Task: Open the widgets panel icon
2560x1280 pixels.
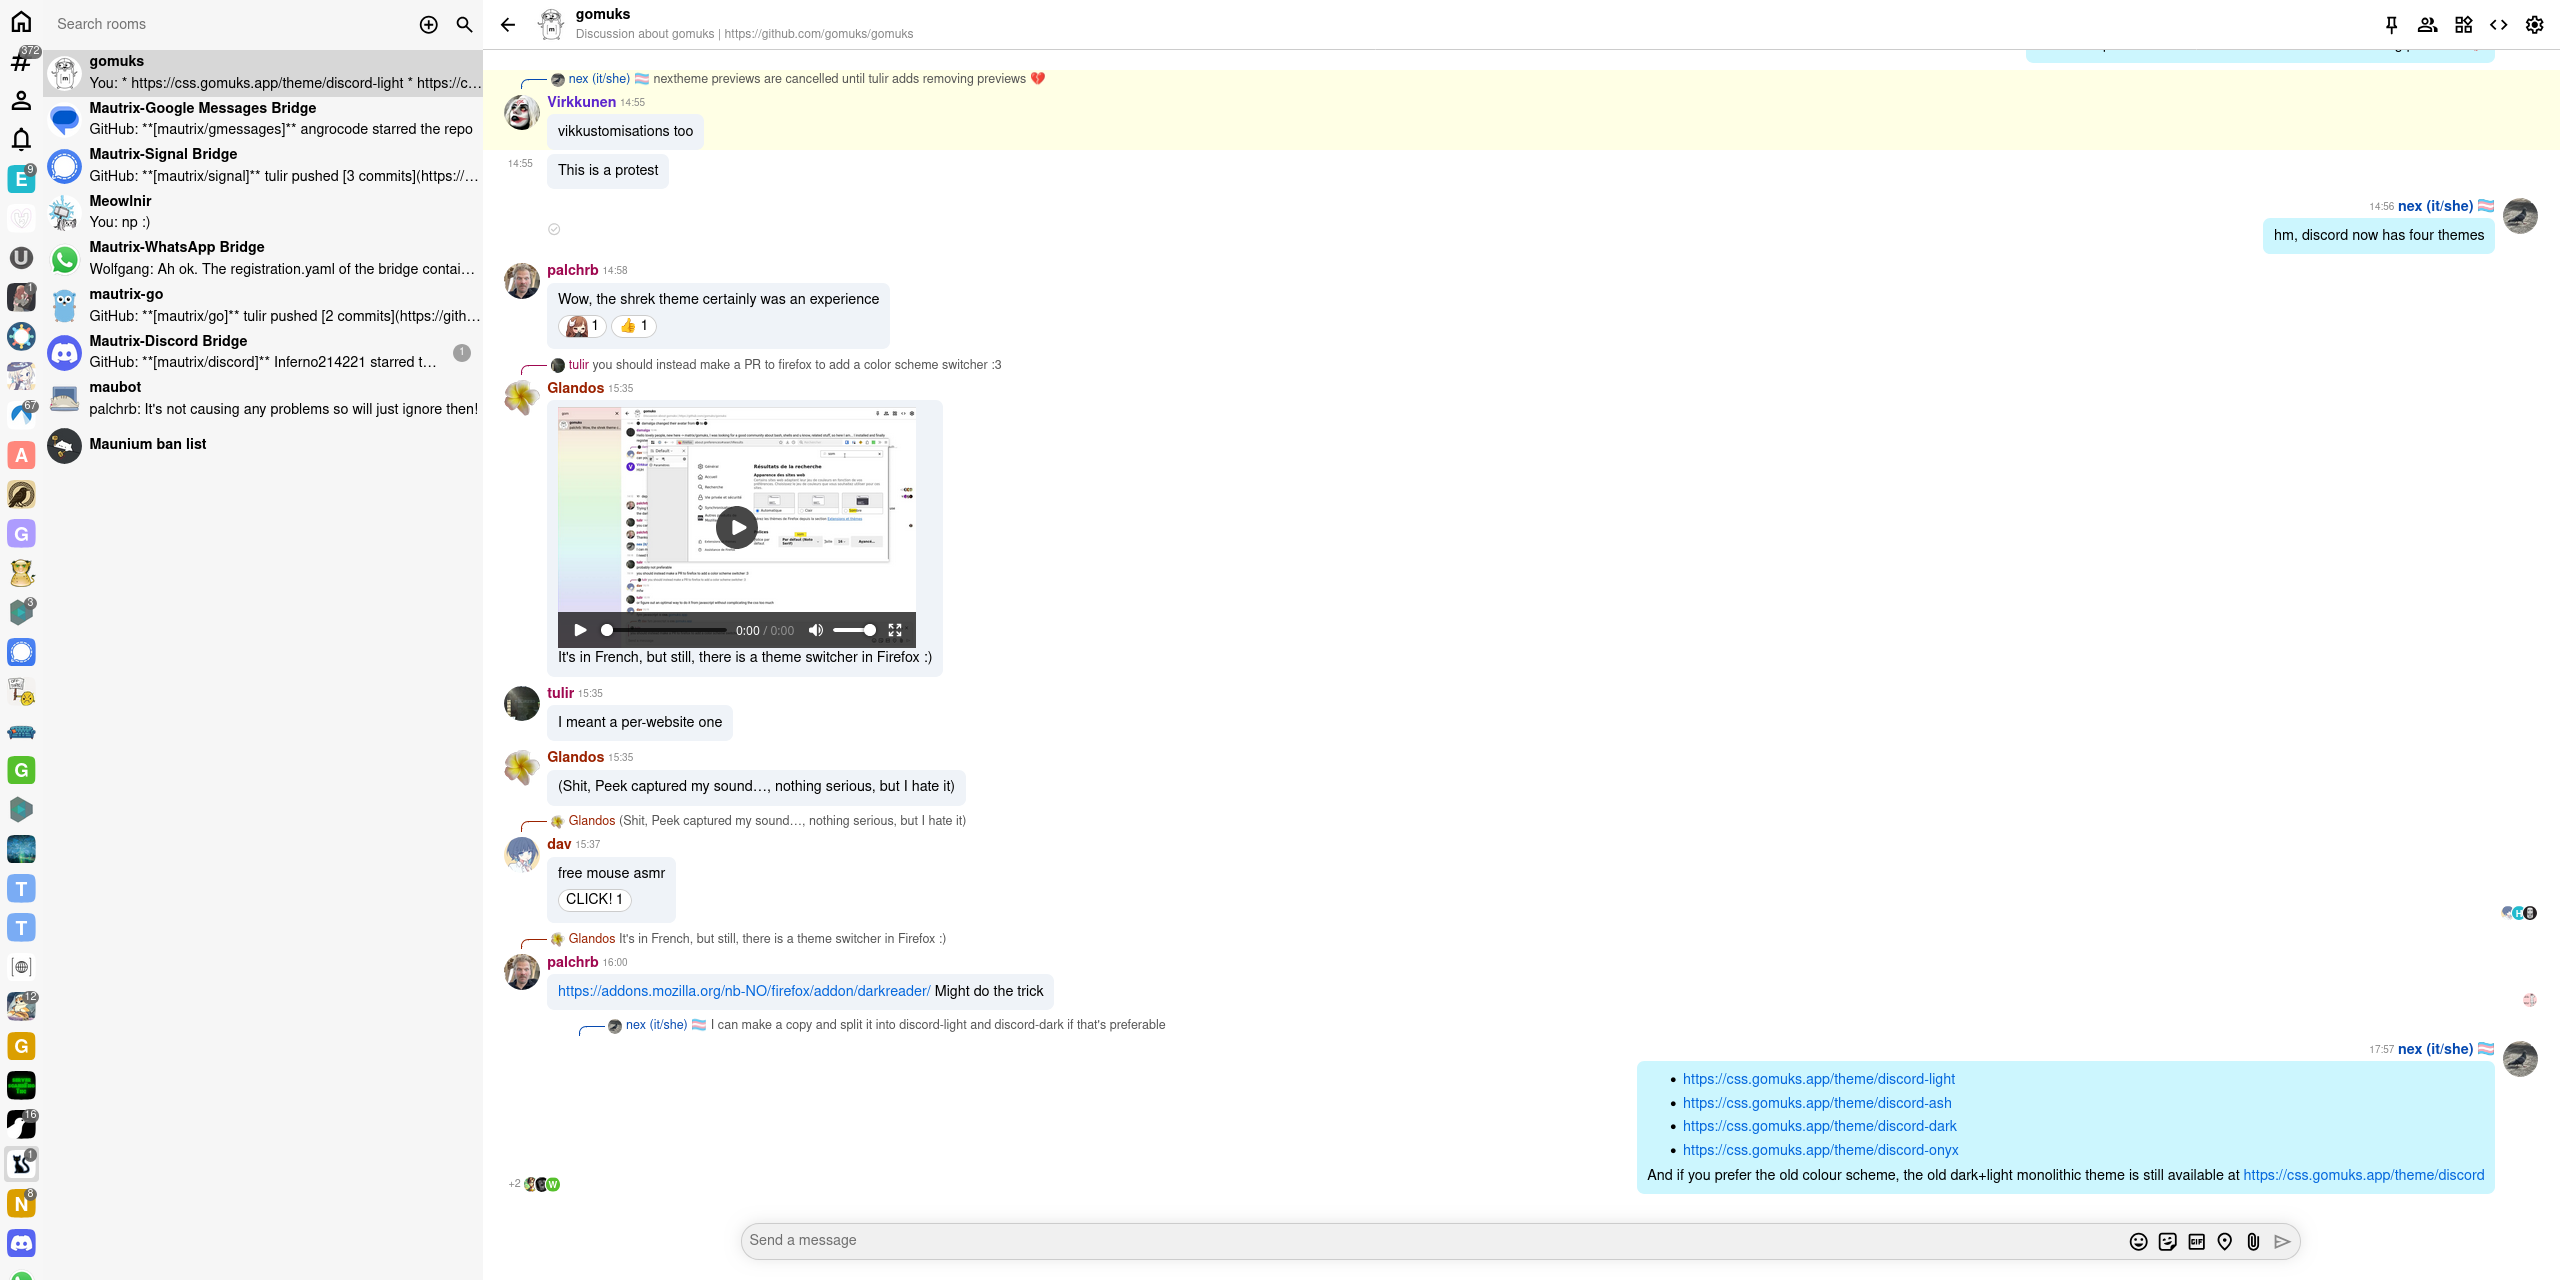Action: tap(2463, 25)
